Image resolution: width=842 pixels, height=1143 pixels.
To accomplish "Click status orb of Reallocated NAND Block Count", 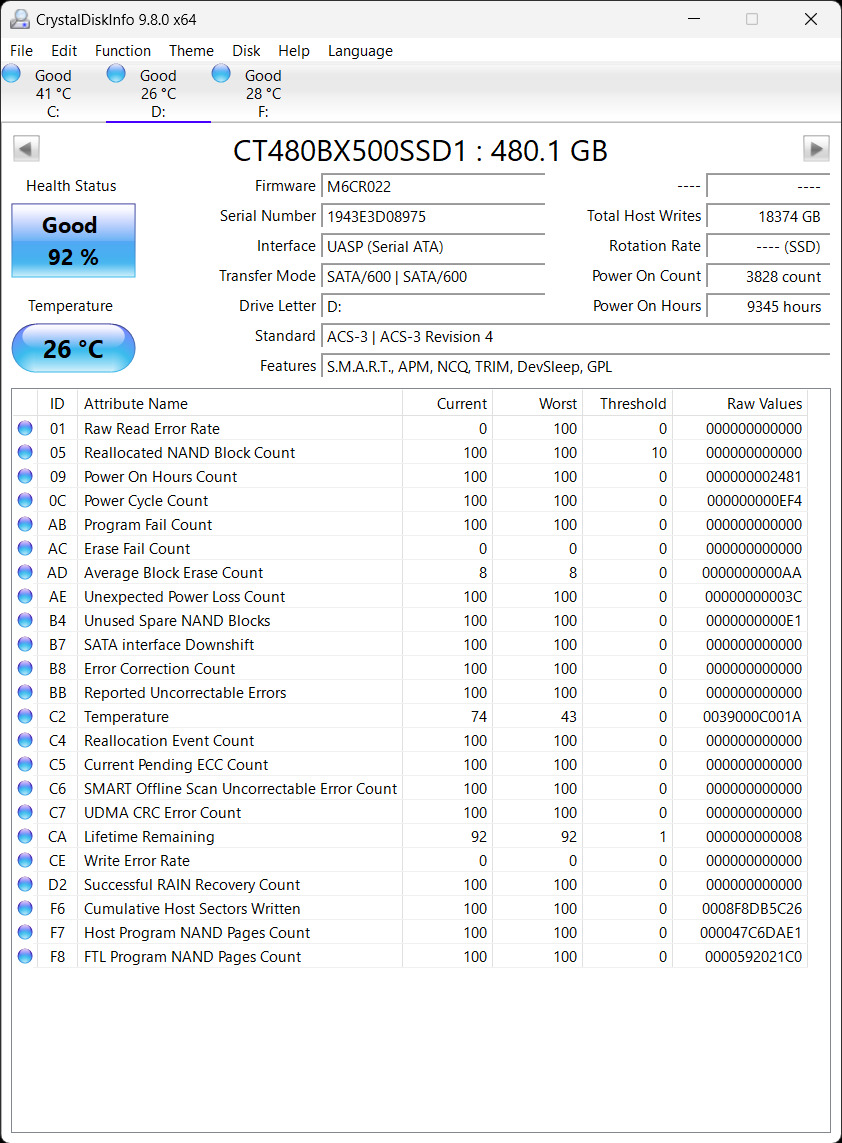I will click(x=26, y=453).
